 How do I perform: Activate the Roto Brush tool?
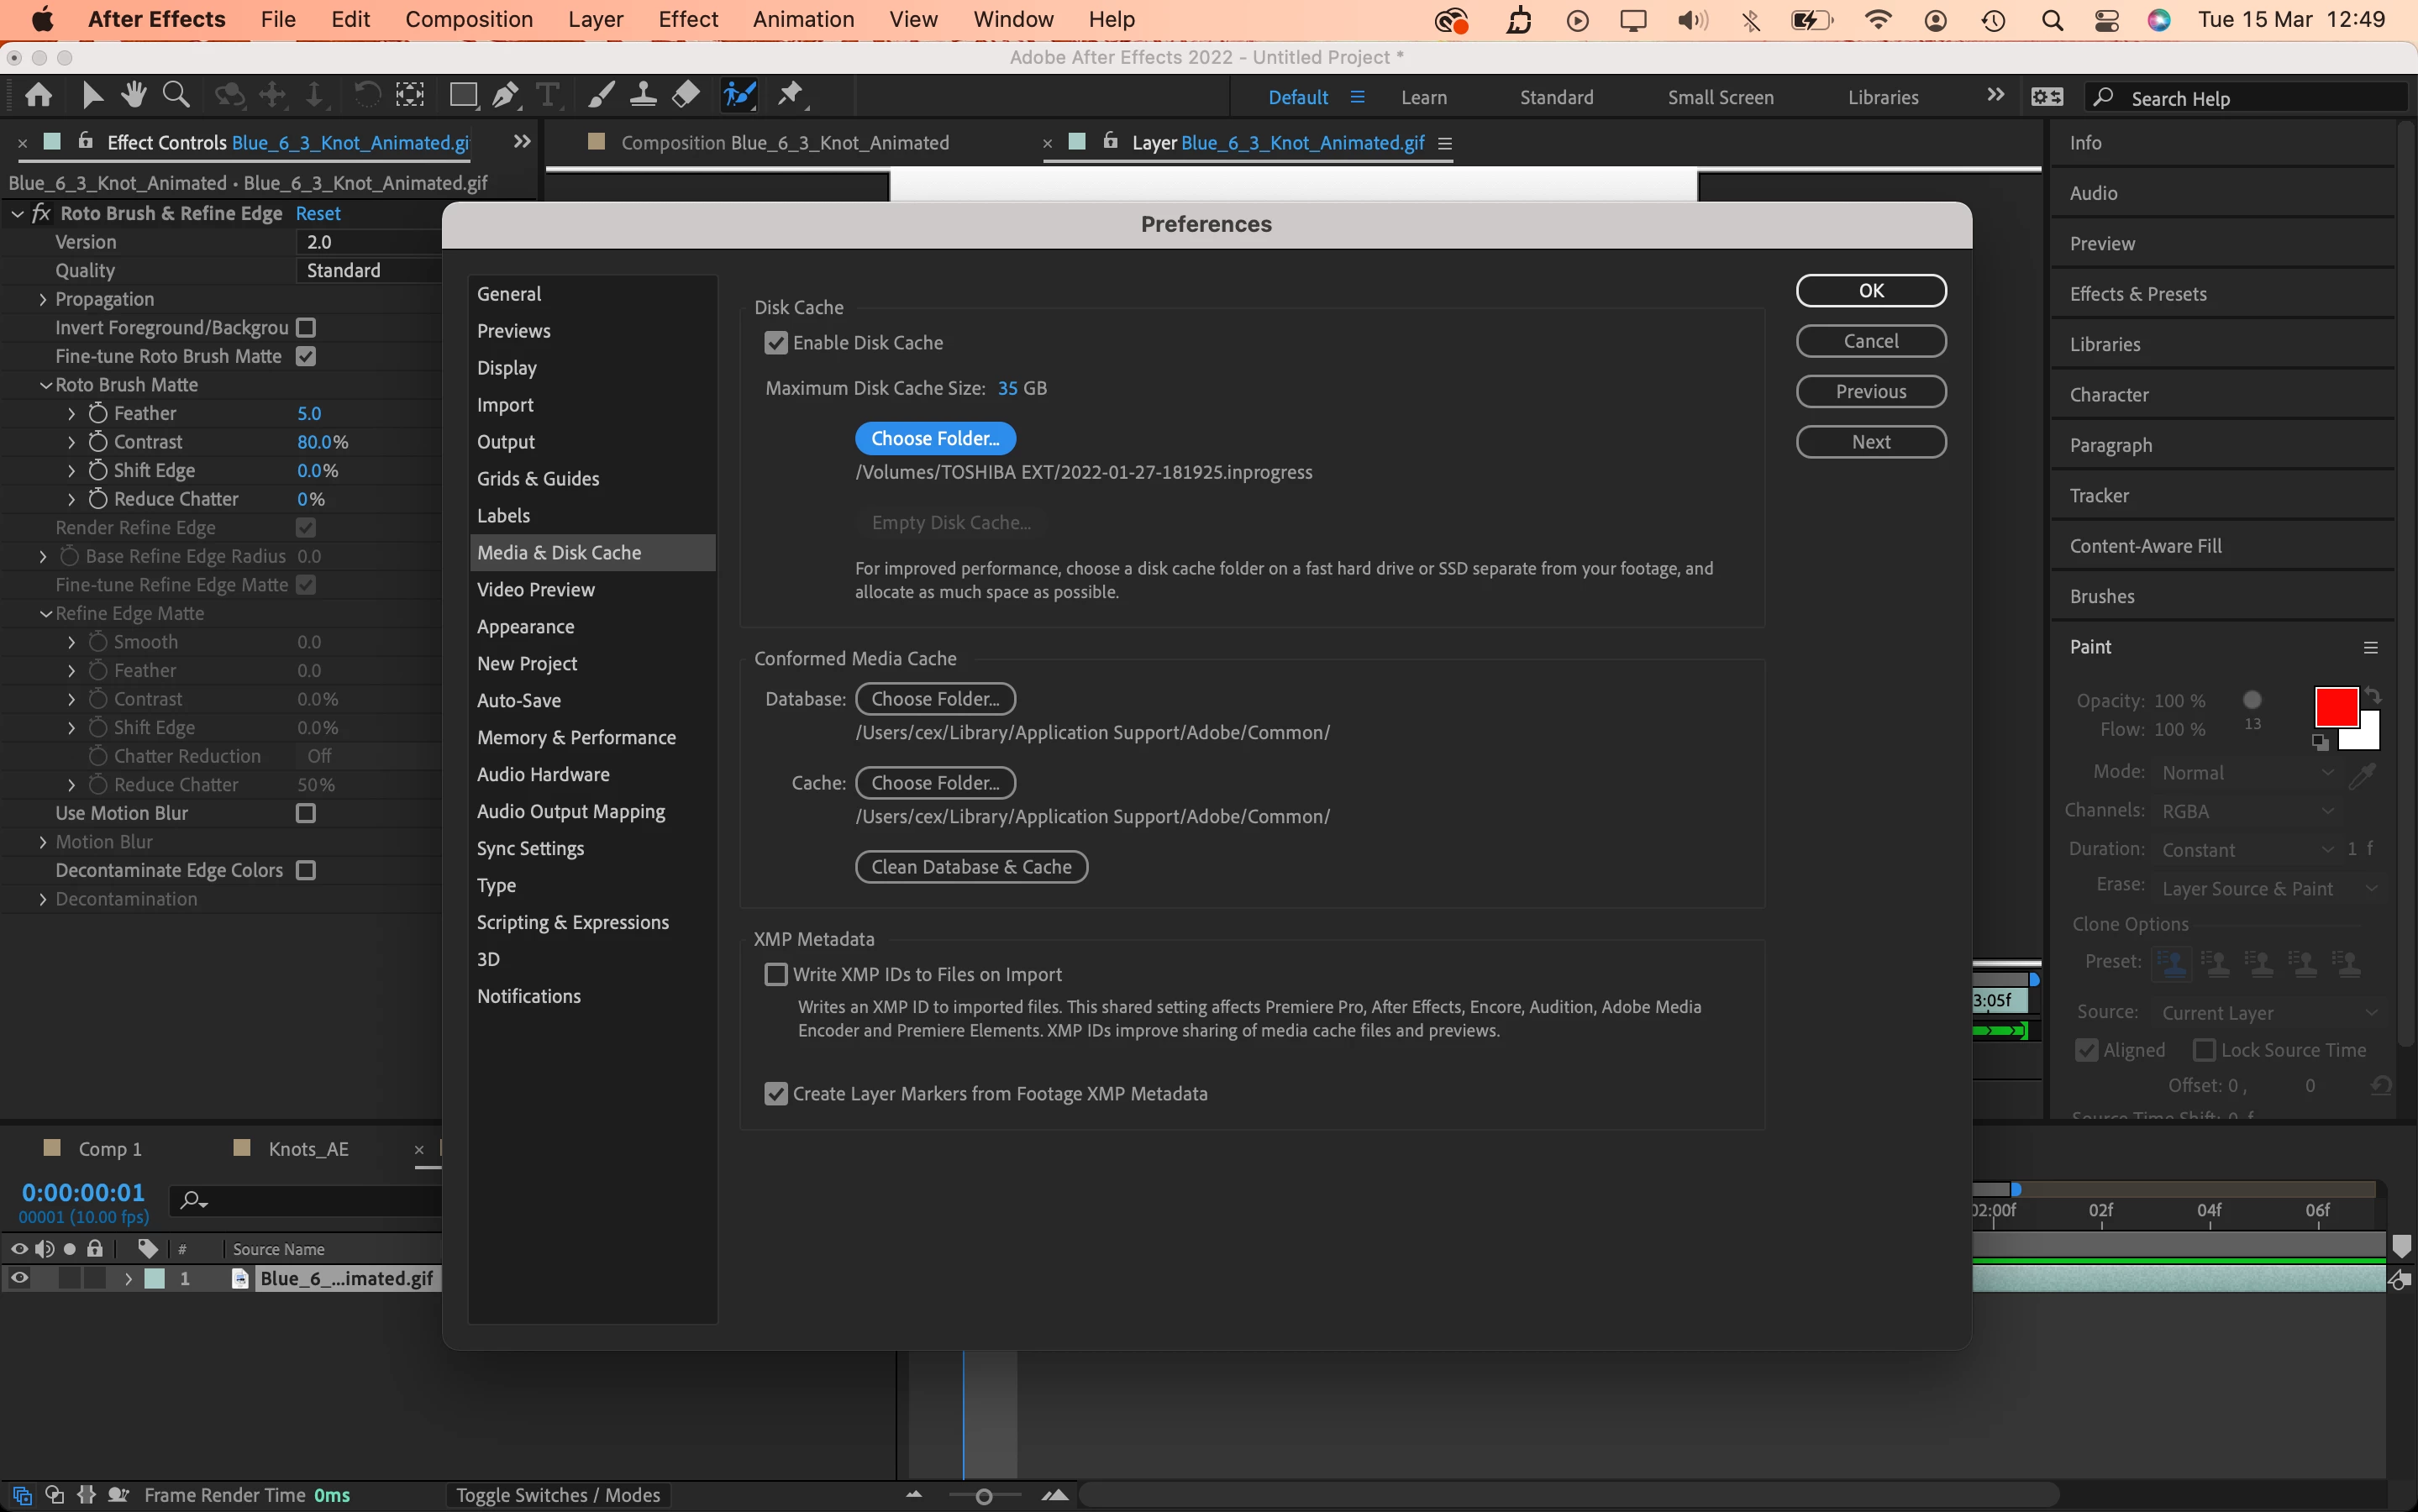[x=739, y=95]
